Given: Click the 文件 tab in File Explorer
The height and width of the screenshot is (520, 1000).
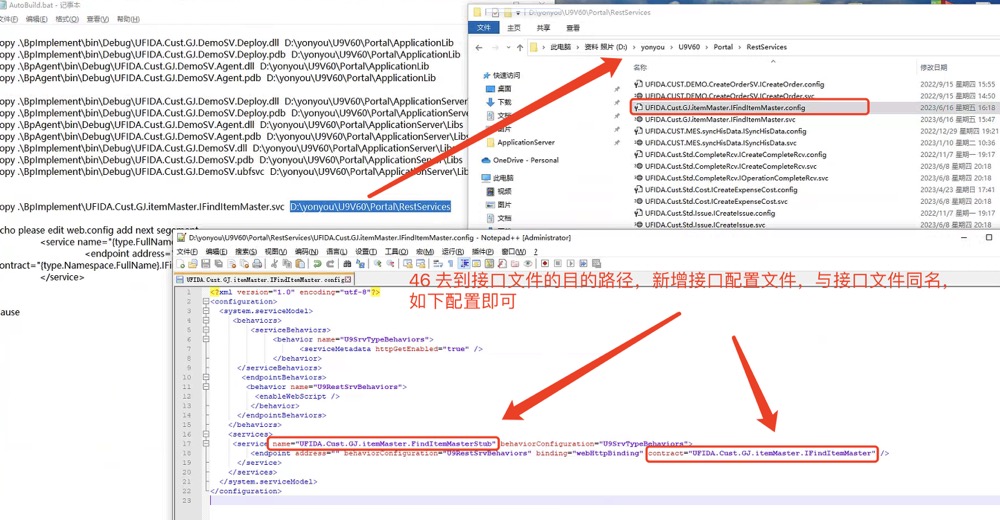Looking at the screenshot, I should (x=483, y=28).
